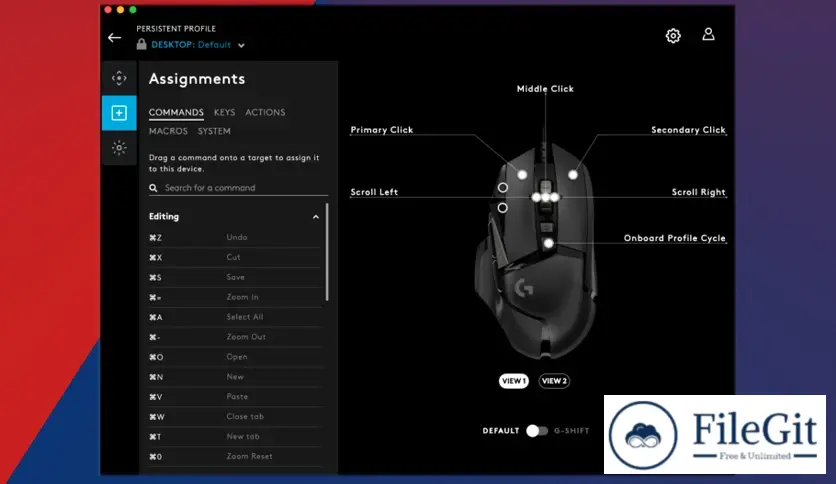Select the New tab command row
This screenshot has height=484, width=836.
[x=236, y=437]
